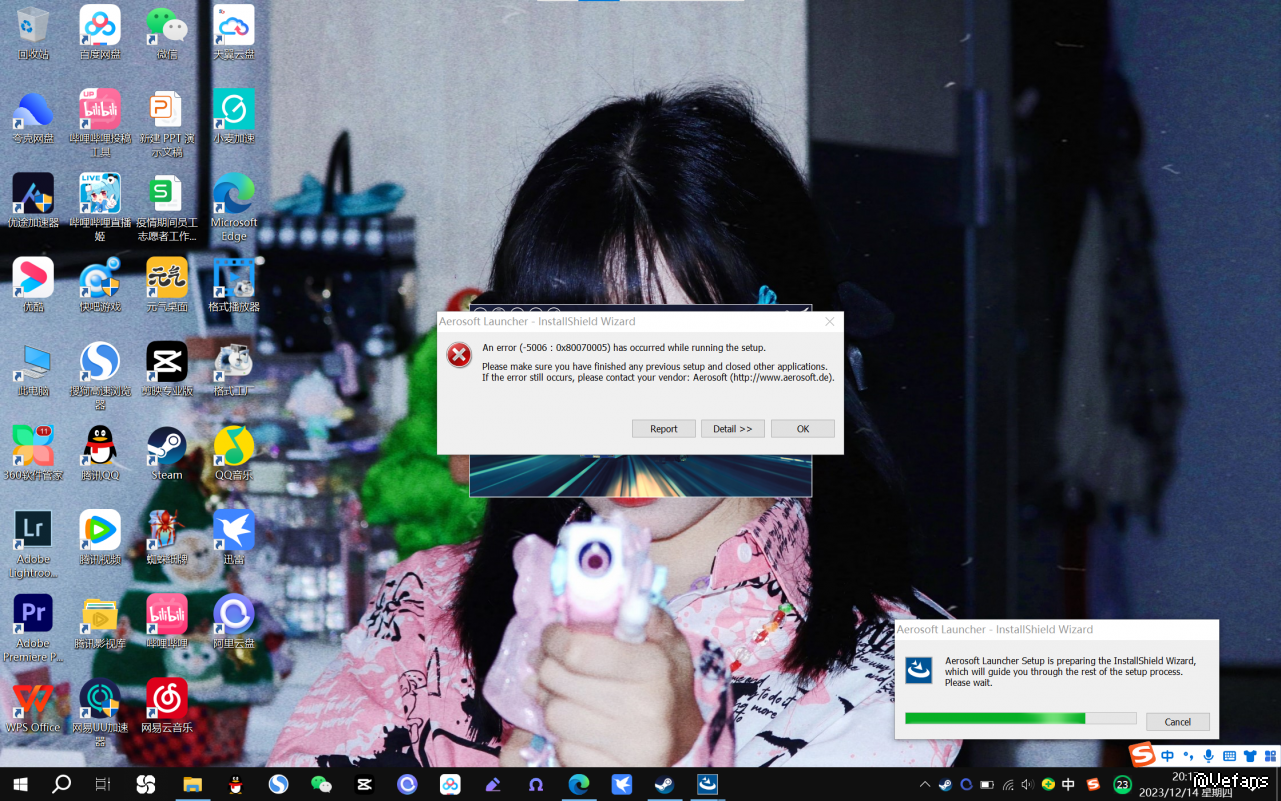This screenshot has height=801, width=1281.
Task: Open the 疫情期间员工志愿者 spreadsheet file
Action: click(x=167, y=207)
